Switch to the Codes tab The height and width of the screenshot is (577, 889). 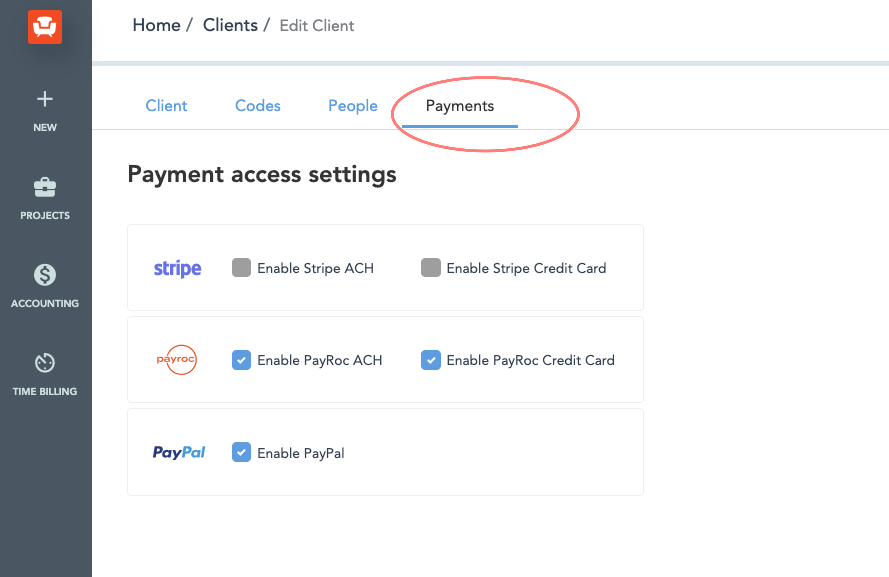tap(257, 105)
